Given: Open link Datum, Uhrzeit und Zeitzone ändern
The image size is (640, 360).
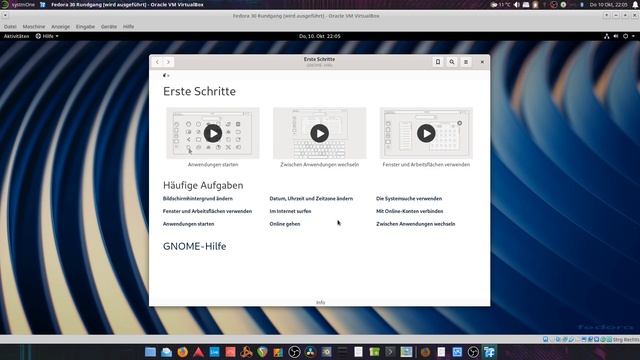Looking at the screenshot, I should click(311, 199).
